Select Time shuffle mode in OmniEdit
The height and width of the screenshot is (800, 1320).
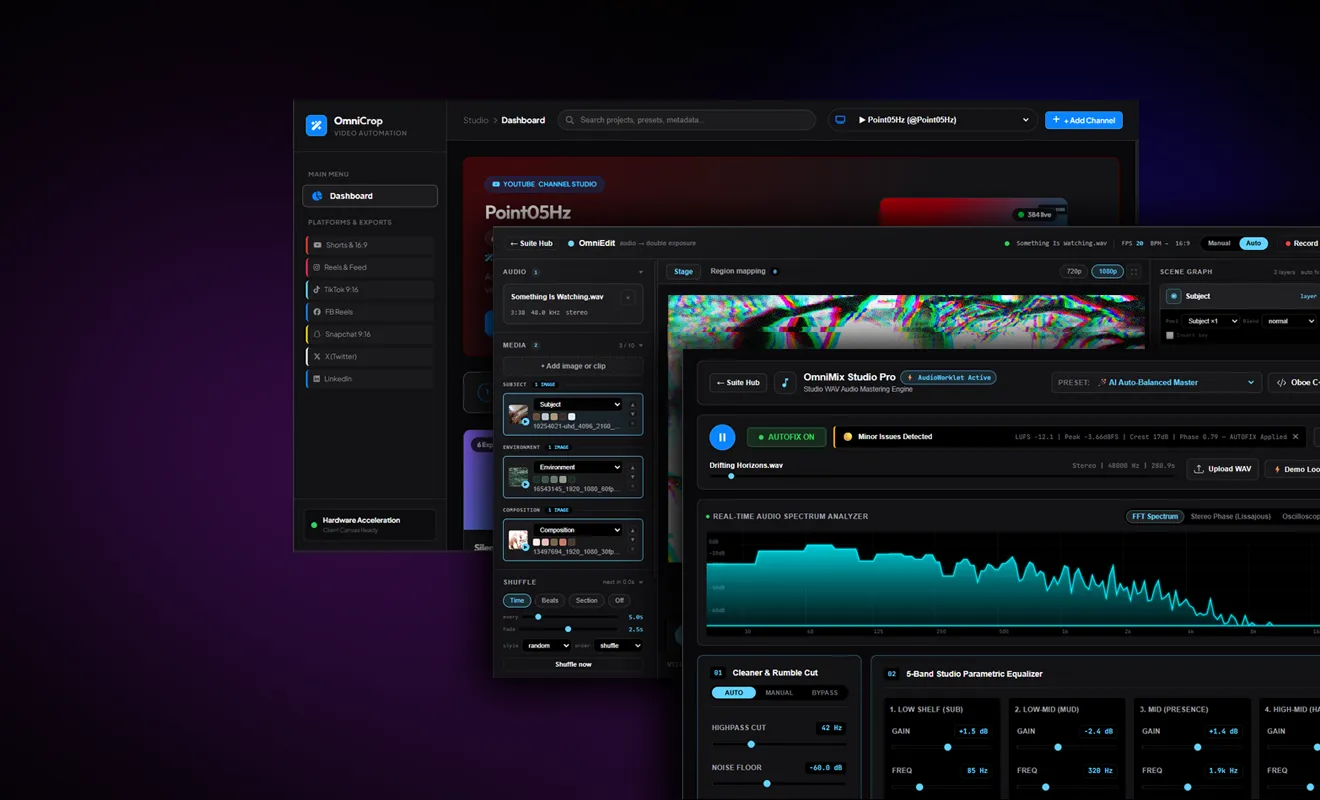pos(517,601)
